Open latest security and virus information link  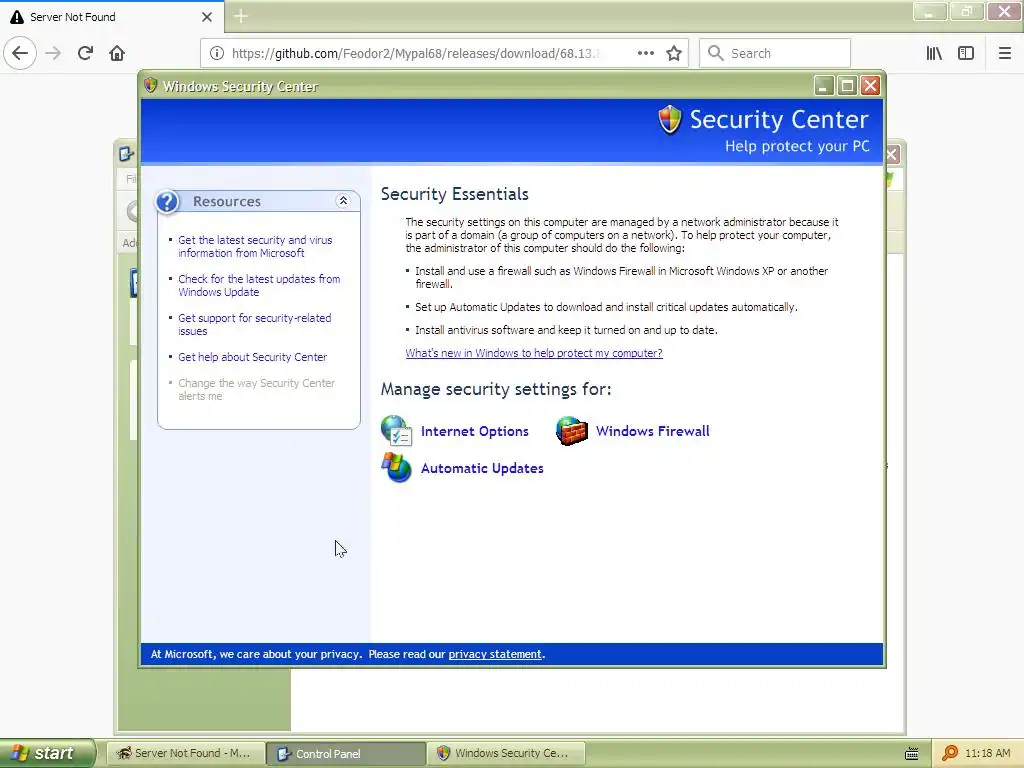[255, 246]
